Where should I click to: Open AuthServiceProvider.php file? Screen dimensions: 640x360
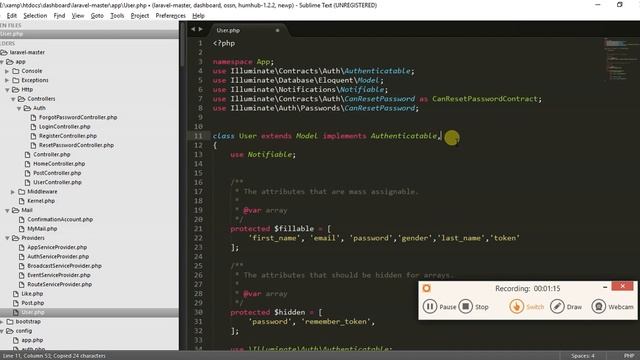(58, 257)
